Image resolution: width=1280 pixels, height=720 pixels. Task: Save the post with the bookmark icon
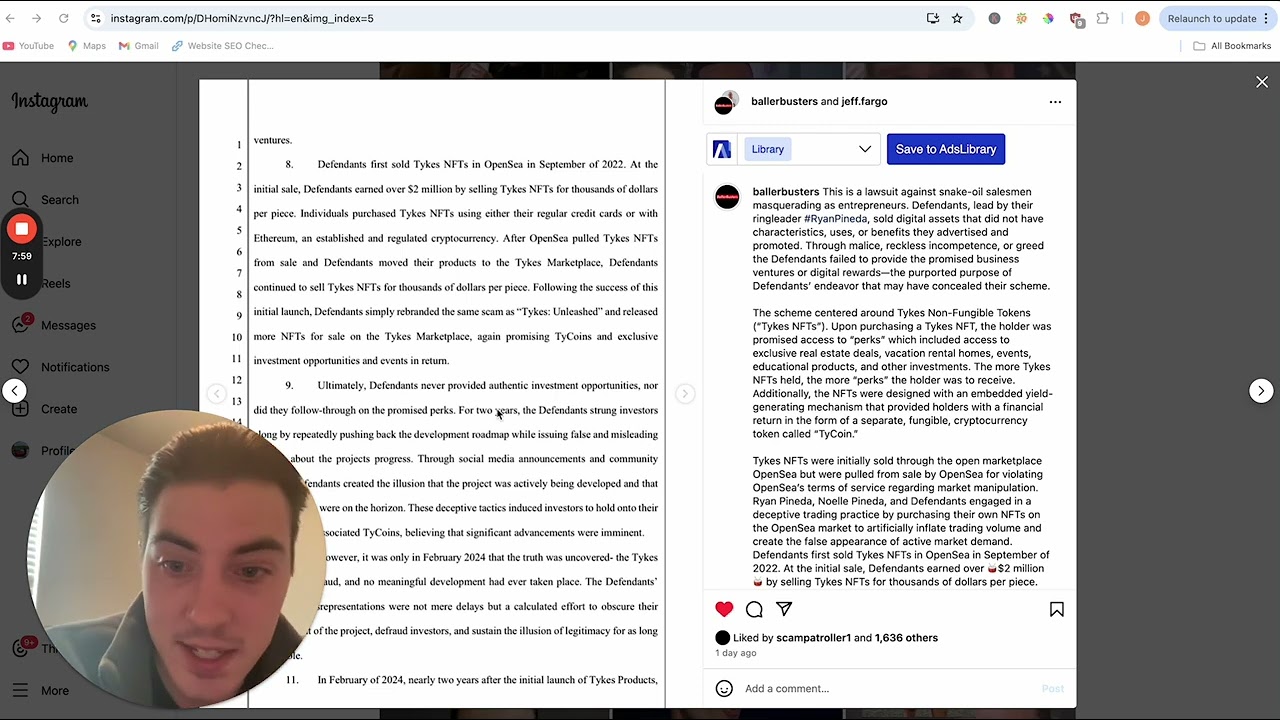point(1056,609)
